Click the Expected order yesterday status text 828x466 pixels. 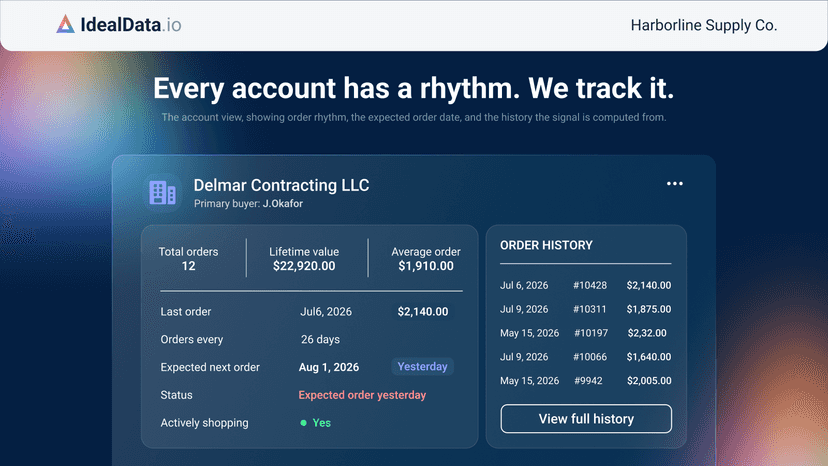[x=362, y=395]
